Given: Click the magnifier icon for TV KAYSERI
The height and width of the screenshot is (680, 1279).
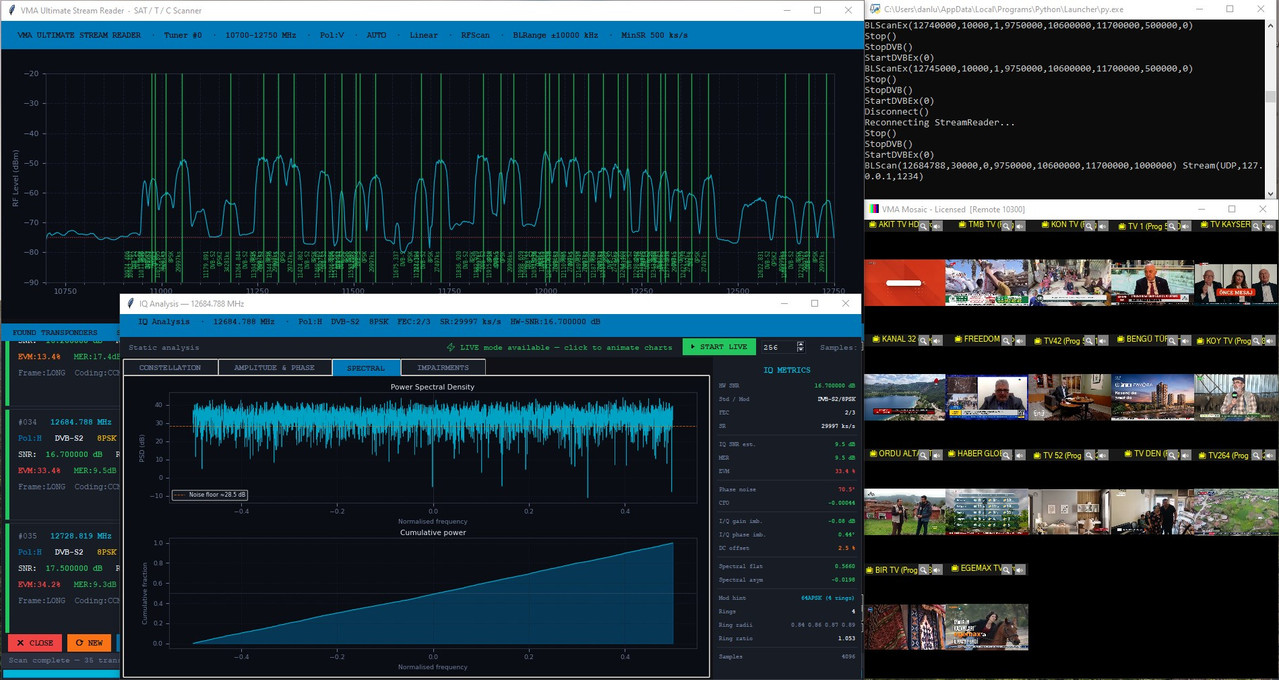Looking at the screenshot, I should click(1256, 226).
